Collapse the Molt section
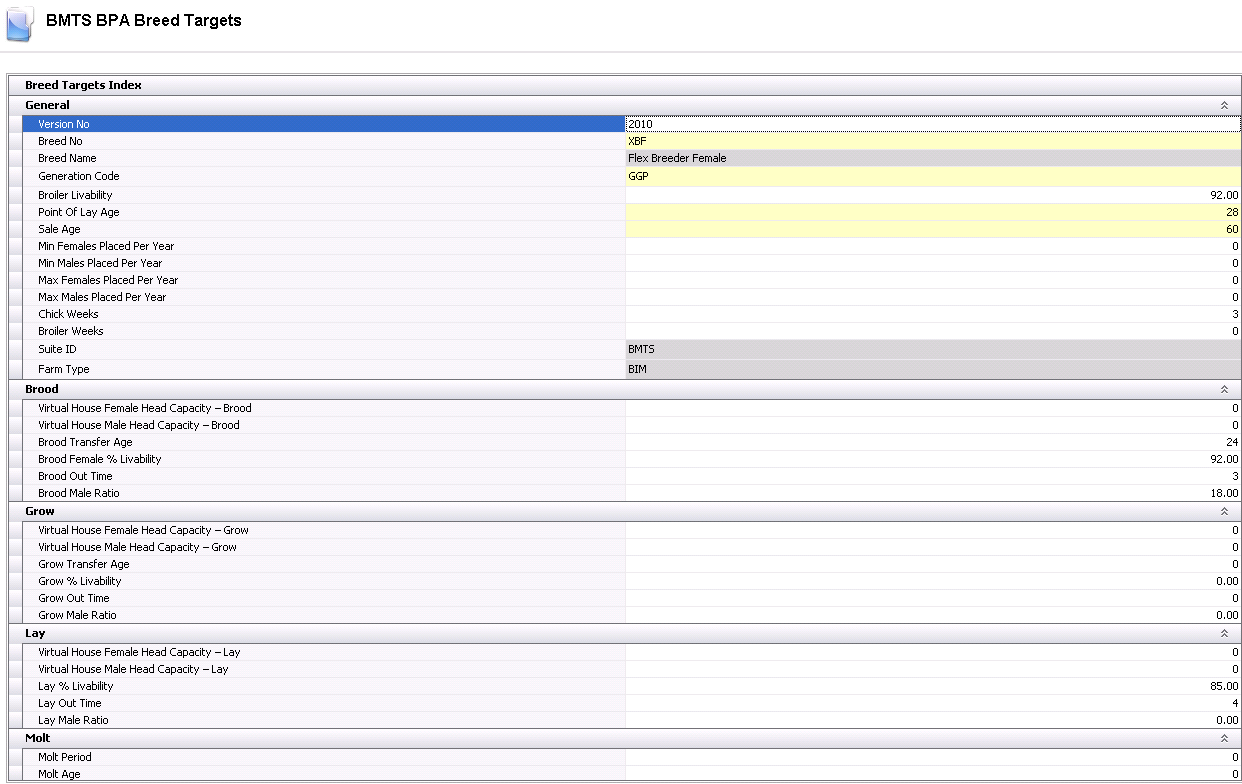1242x784 pixels. pos(1223,738)
